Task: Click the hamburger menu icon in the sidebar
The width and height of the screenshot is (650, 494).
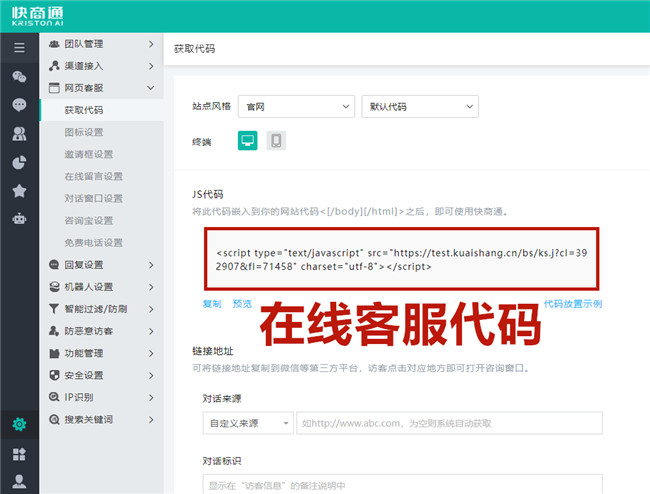Action: click(x=19, y=47)
